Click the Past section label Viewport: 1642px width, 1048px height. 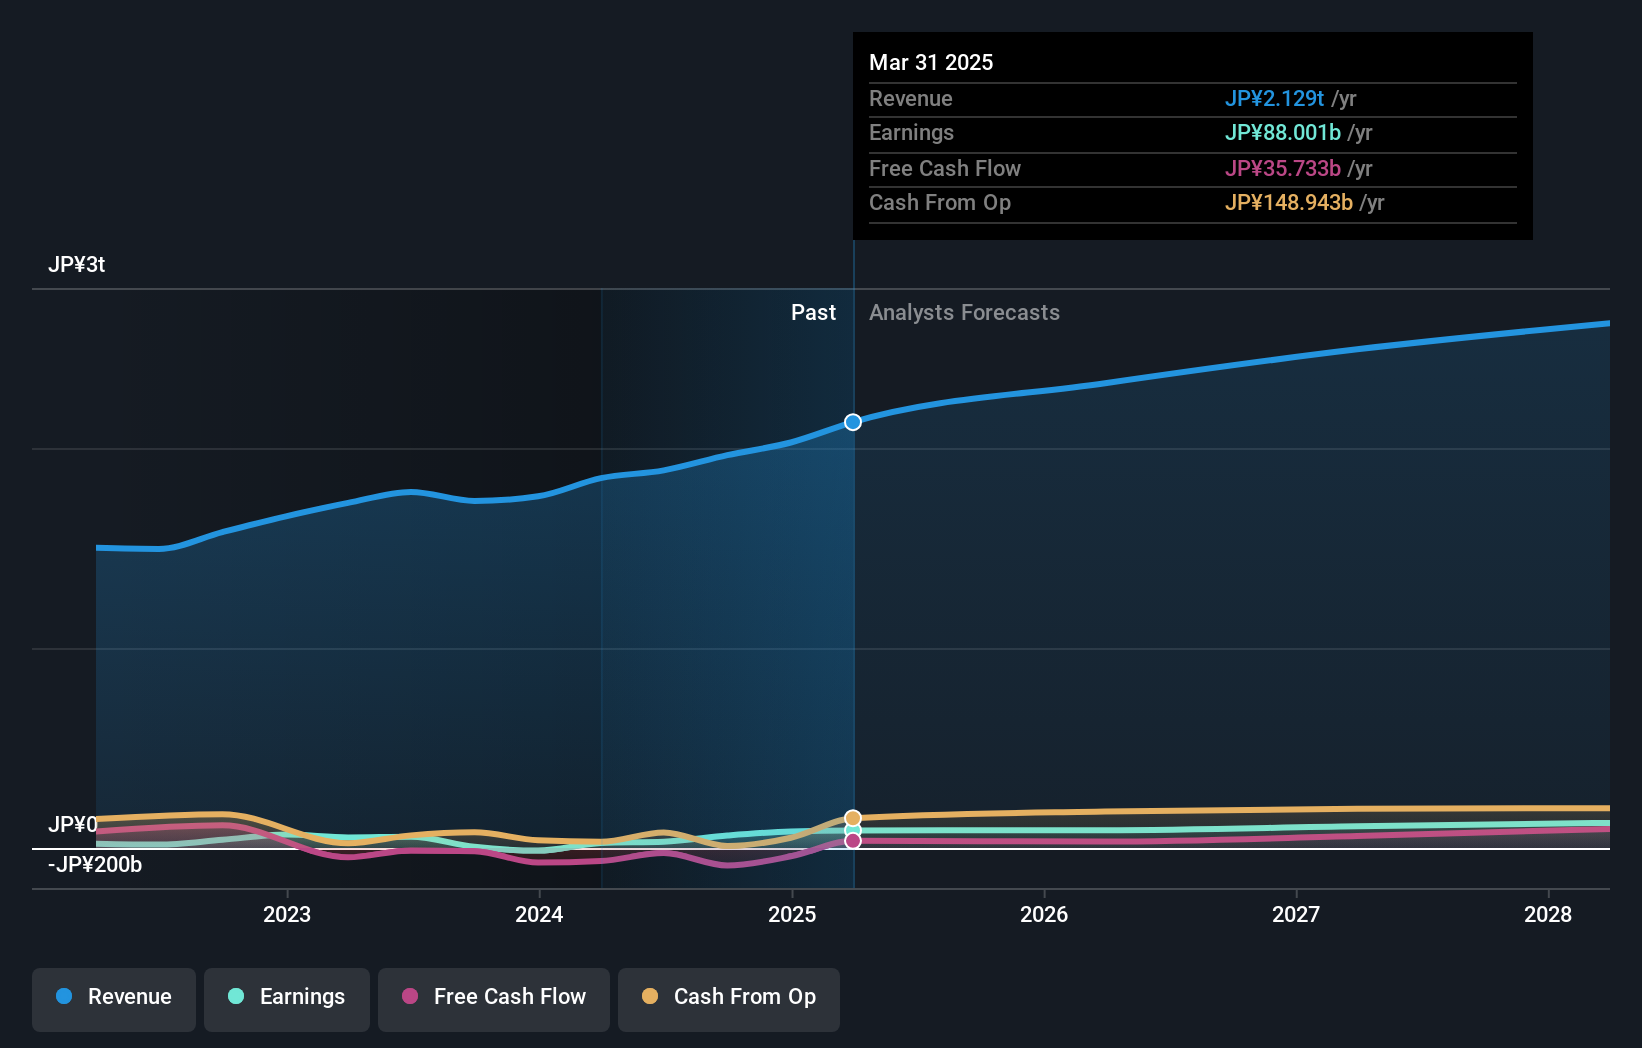pos(813,312)
